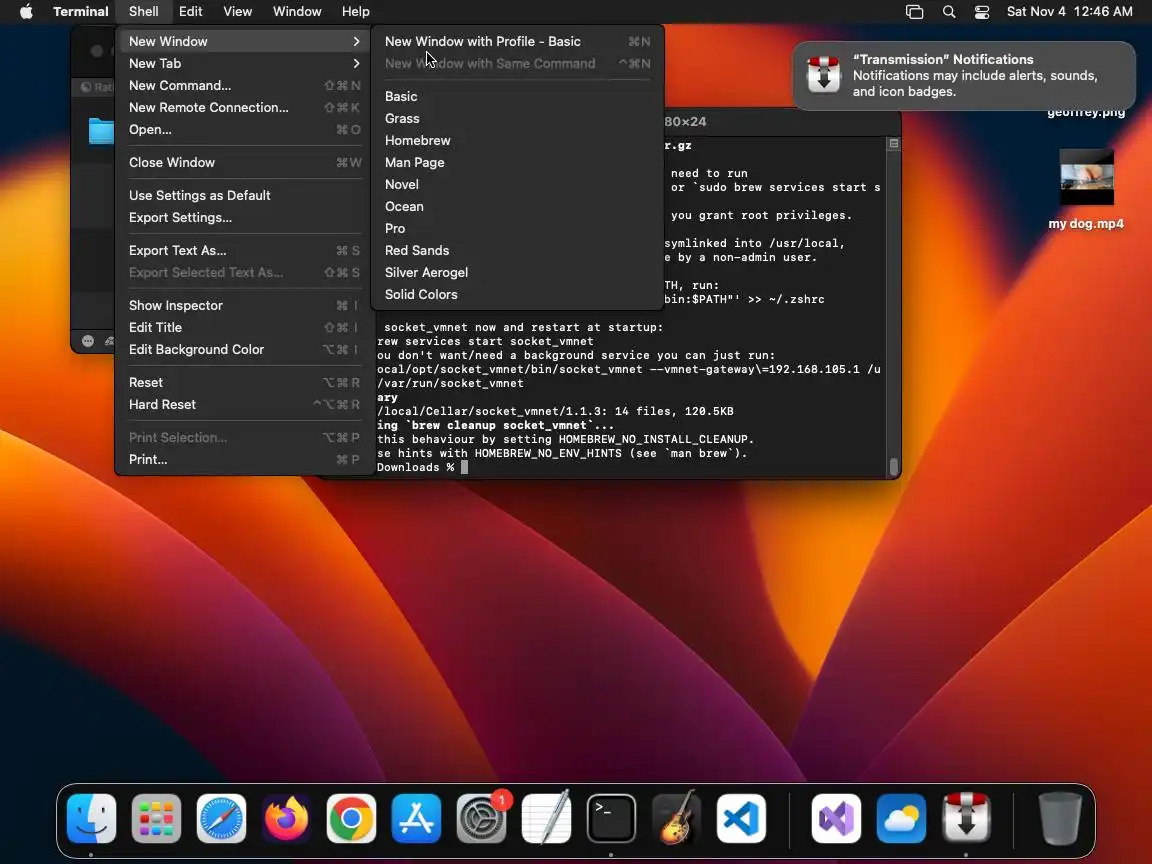Open the View menu
Image resolution: width=1152 pixels, height=864 pixels.
[237, 11]
